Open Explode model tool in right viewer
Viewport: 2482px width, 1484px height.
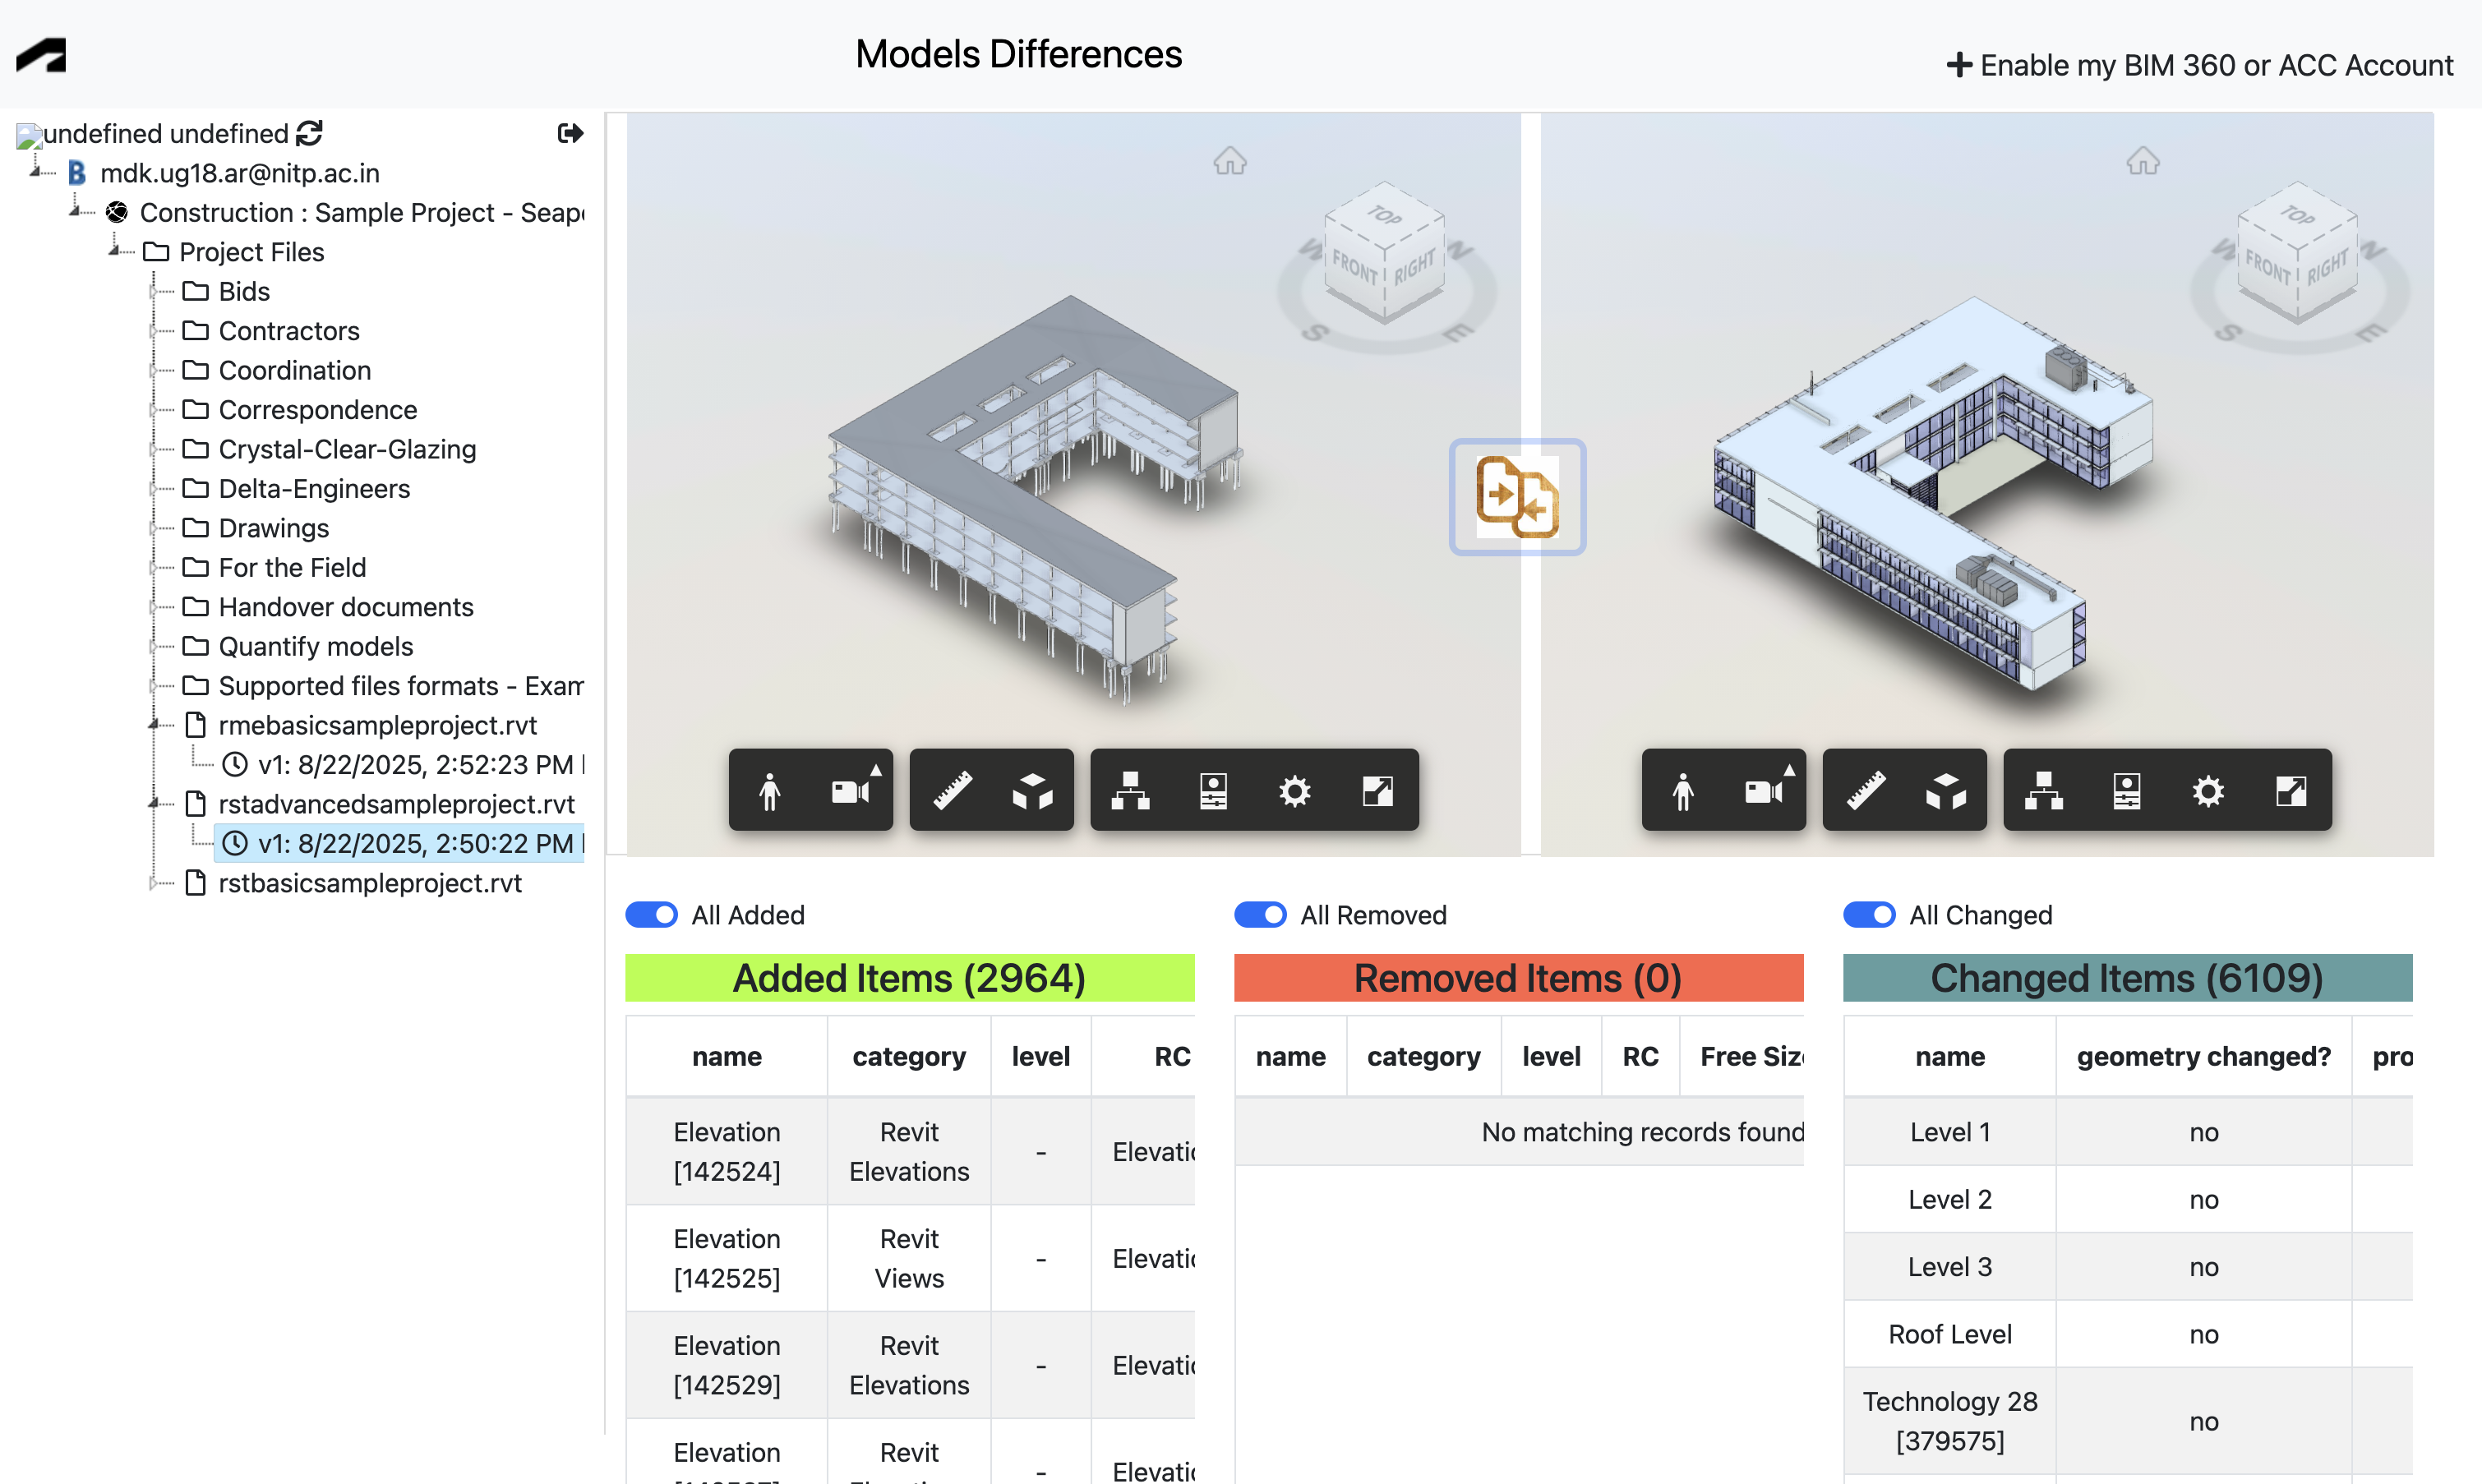pos(1946,791)
